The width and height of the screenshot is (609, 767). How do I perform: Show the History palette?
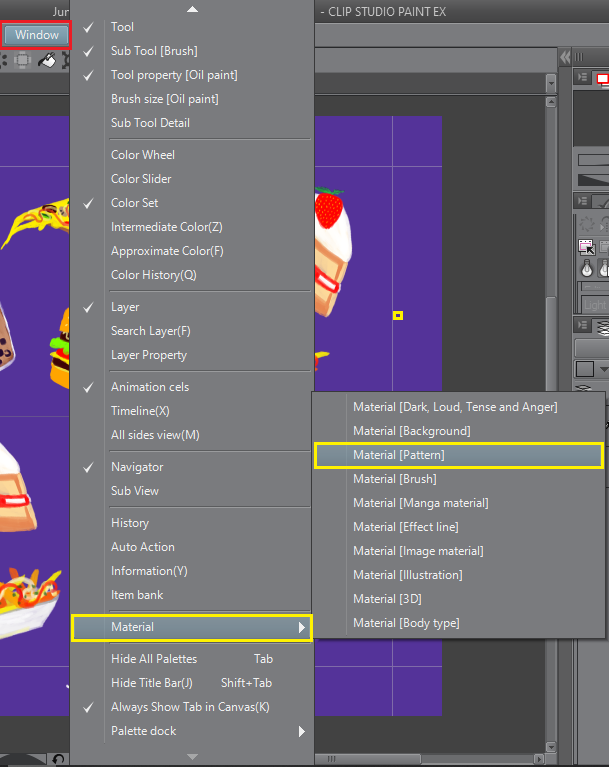tap(191, 523)
